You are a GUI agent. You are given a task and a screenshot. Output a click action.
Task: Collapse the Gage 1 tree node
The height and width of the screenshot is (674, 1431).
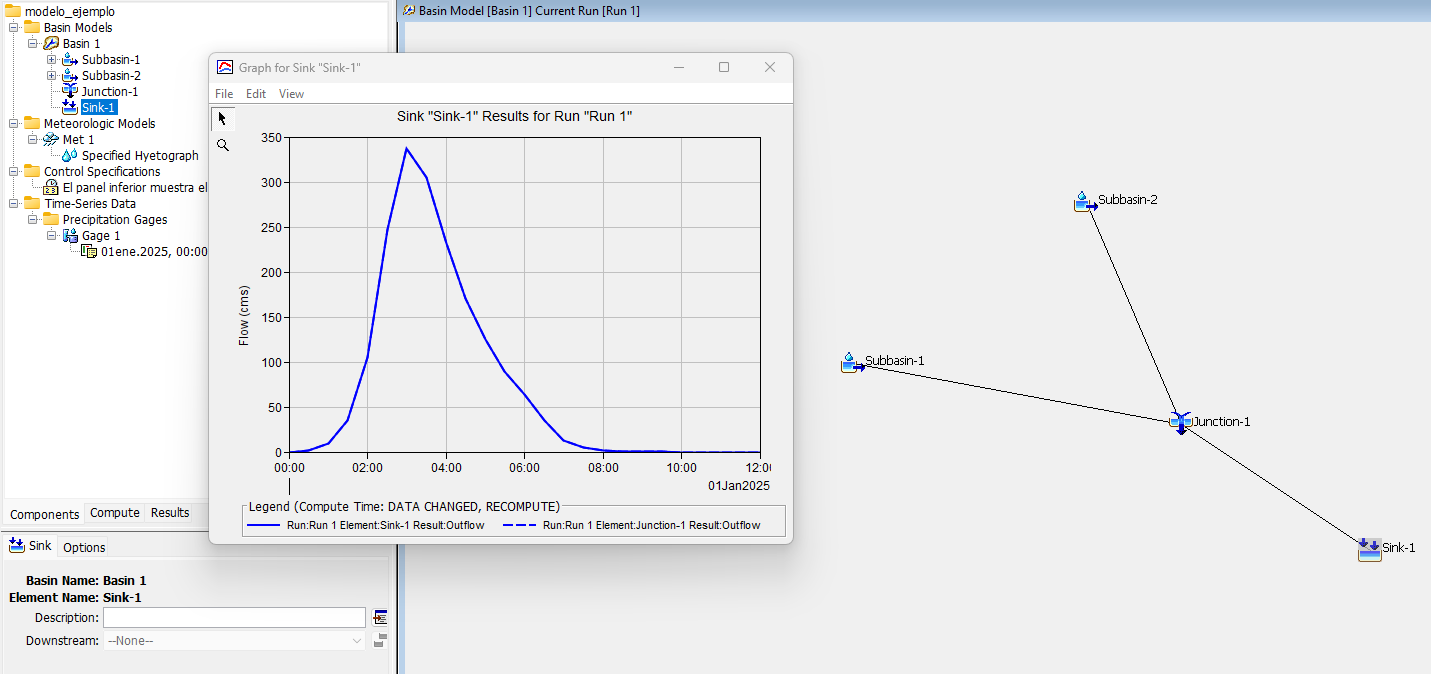coord(52,236)
